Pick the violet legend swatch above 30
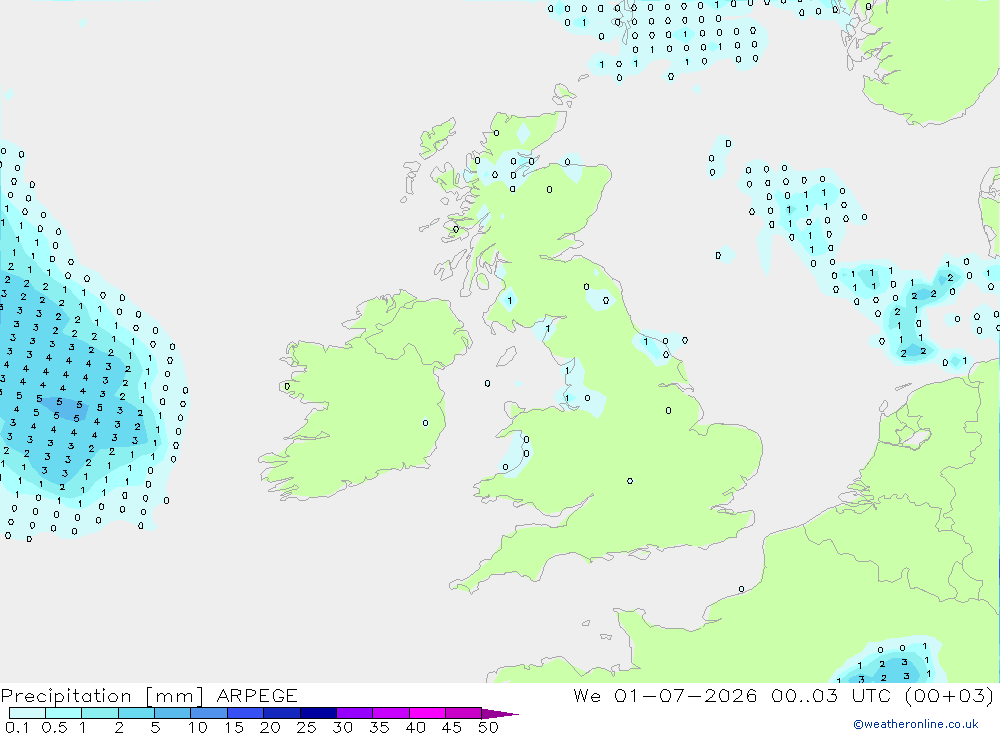 pyautogui.click(x=355, y=713)
